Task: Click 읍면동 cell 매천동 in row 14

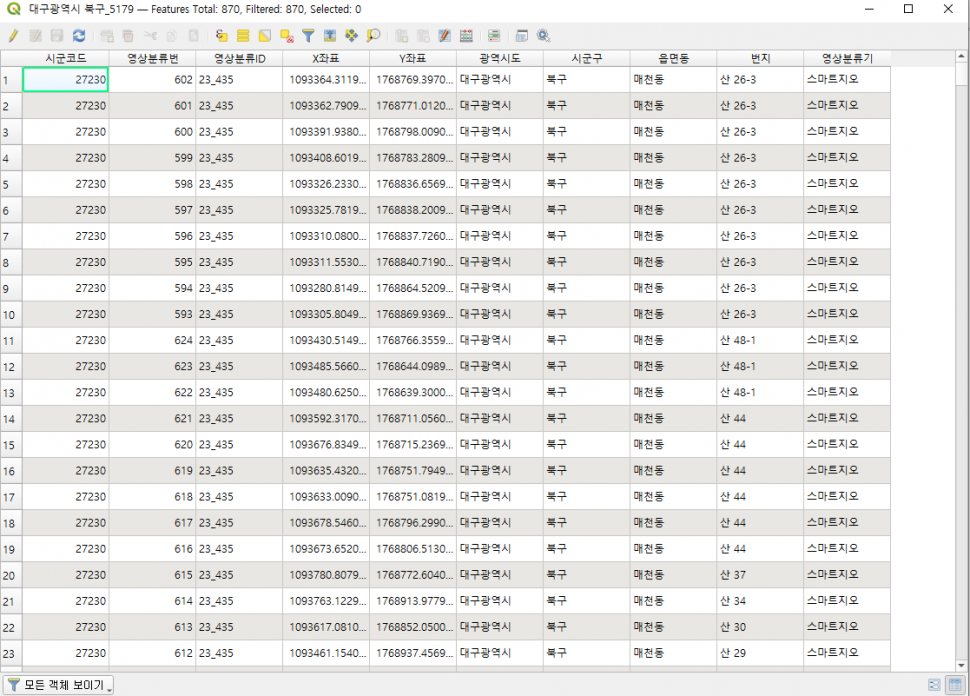Action: (x=673, y=419)
